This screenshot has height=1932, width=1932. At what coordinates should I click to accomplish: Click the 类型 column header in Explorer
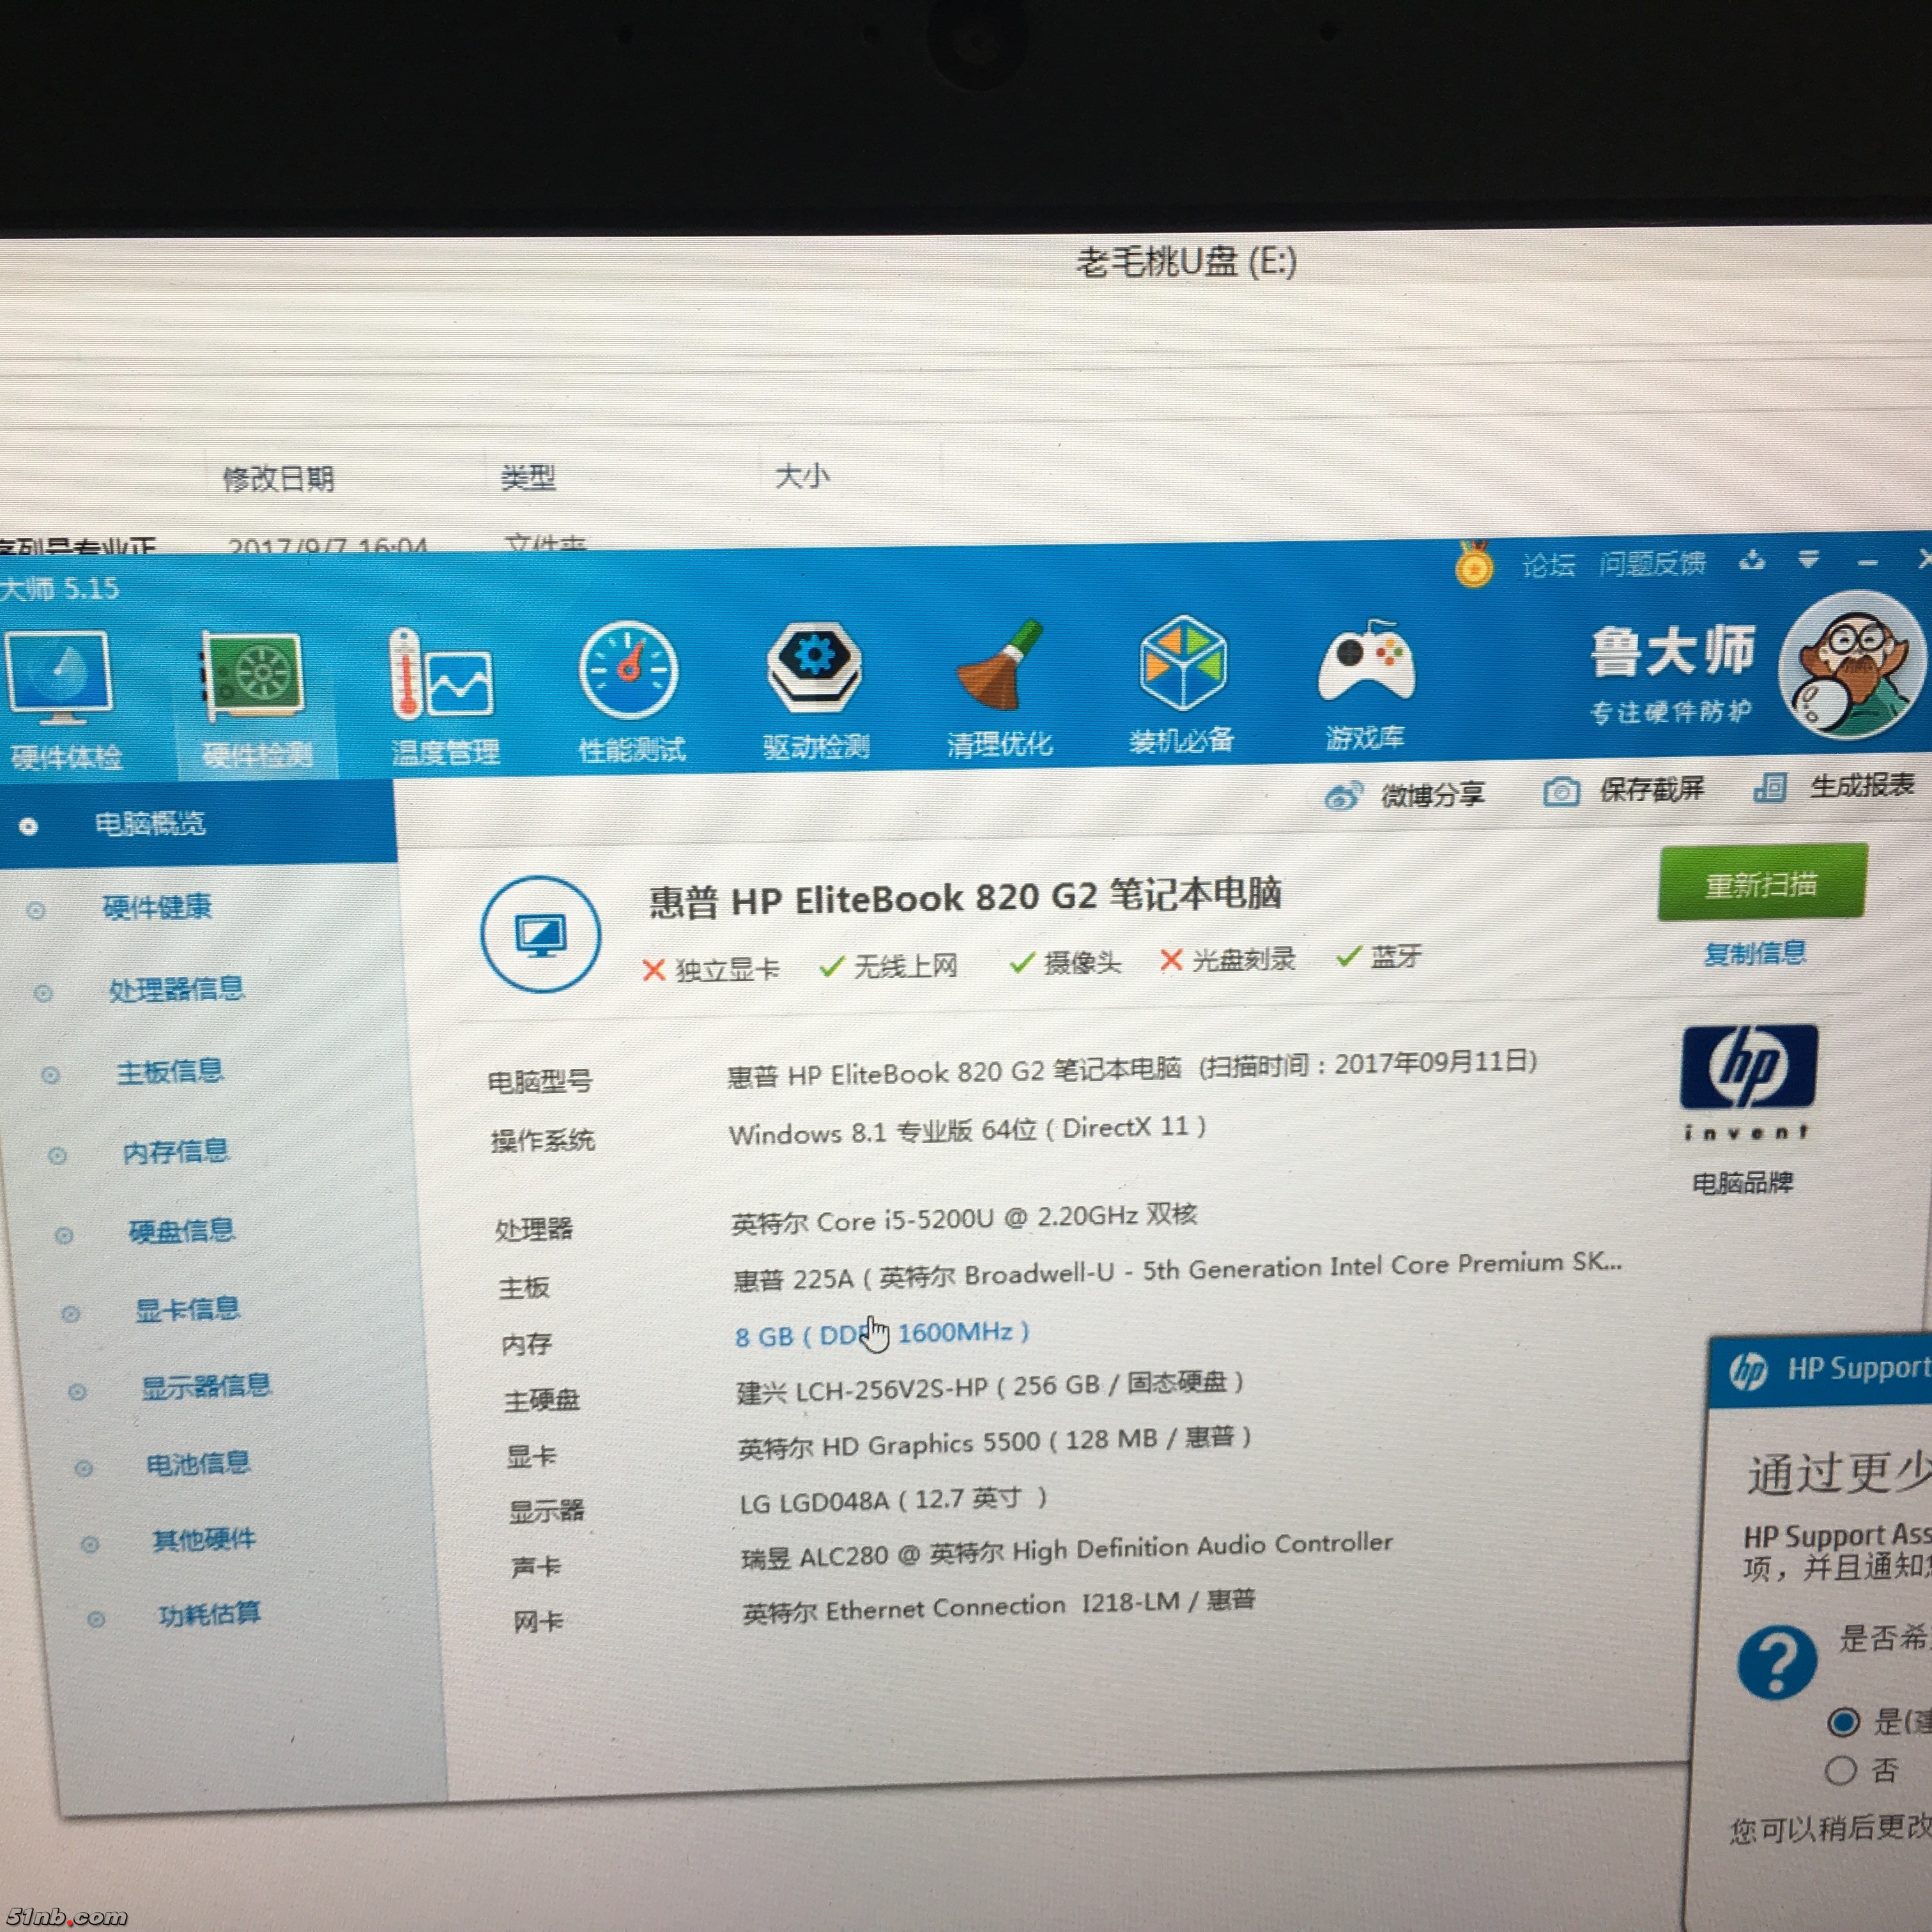[527, 477]
